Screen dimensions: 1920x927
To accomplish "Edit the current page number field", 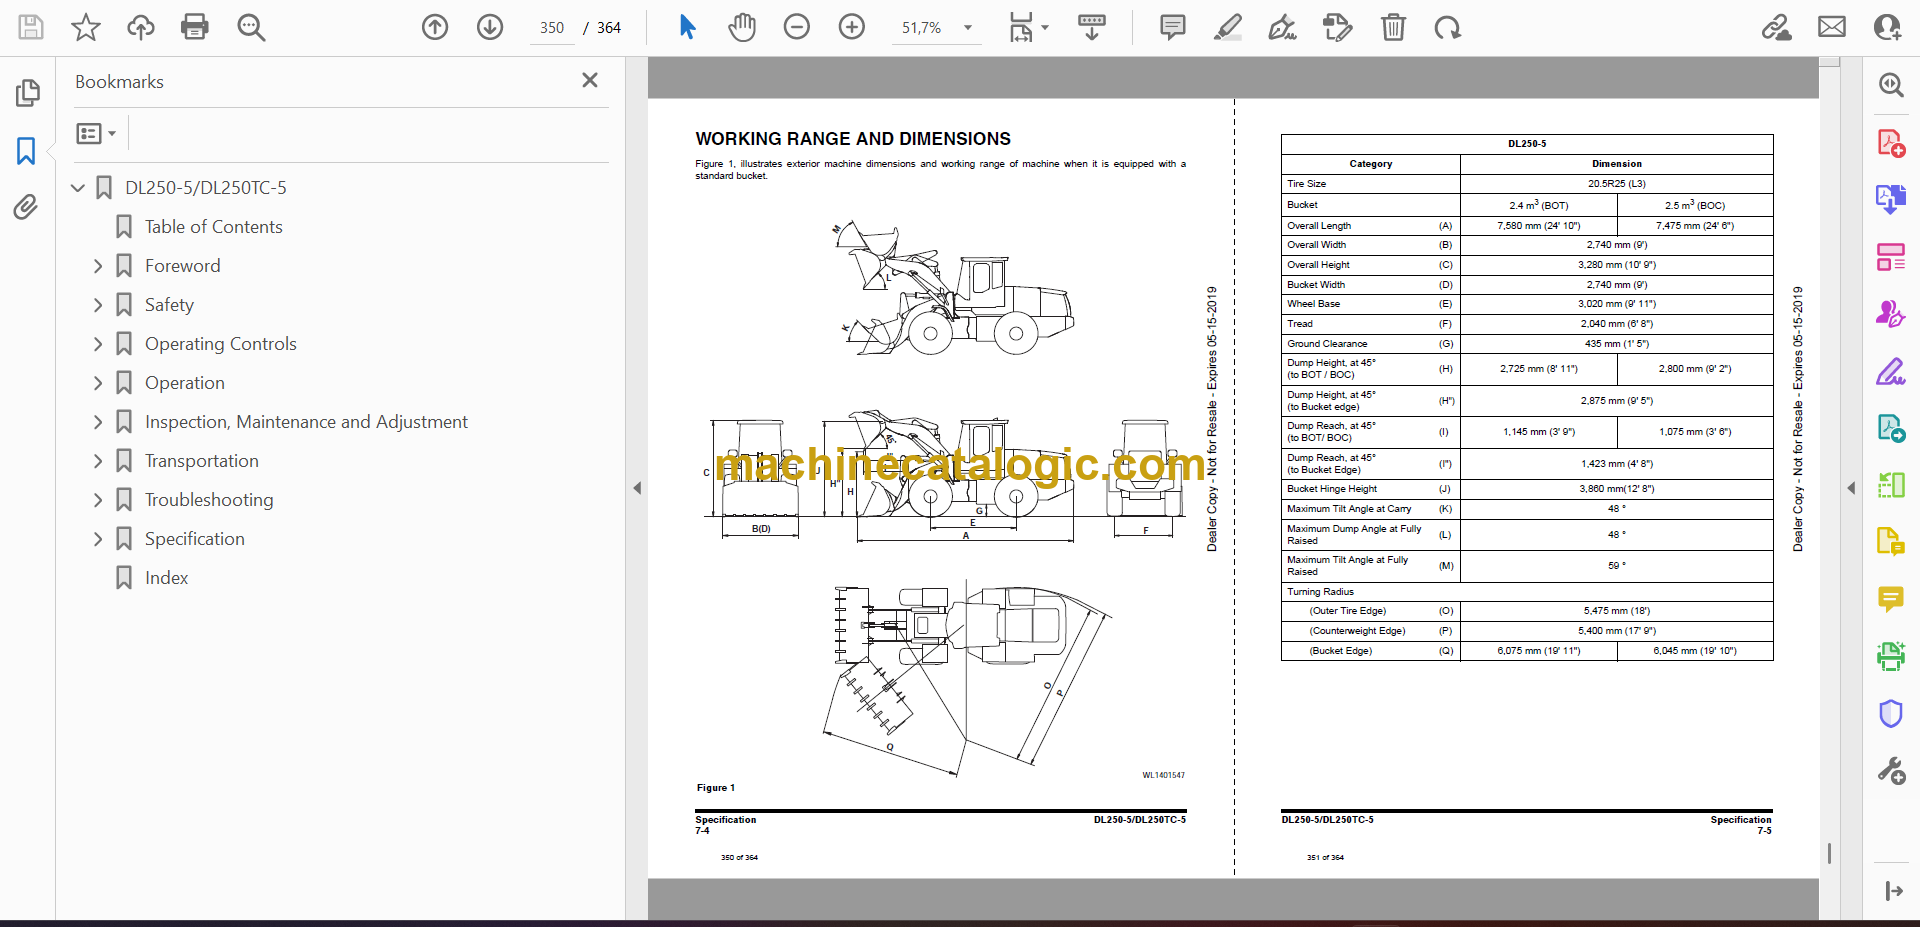I will 551,28.
